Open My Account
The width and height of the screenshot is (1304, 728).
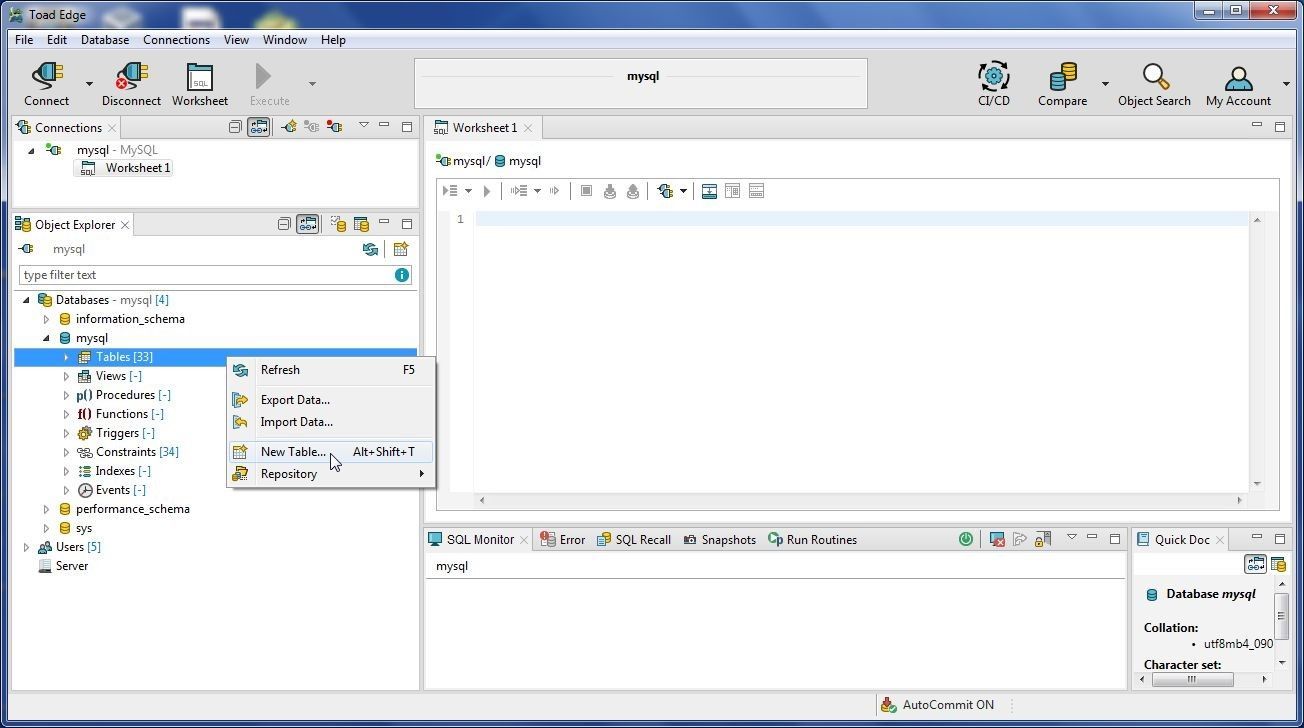[1238, 85]
